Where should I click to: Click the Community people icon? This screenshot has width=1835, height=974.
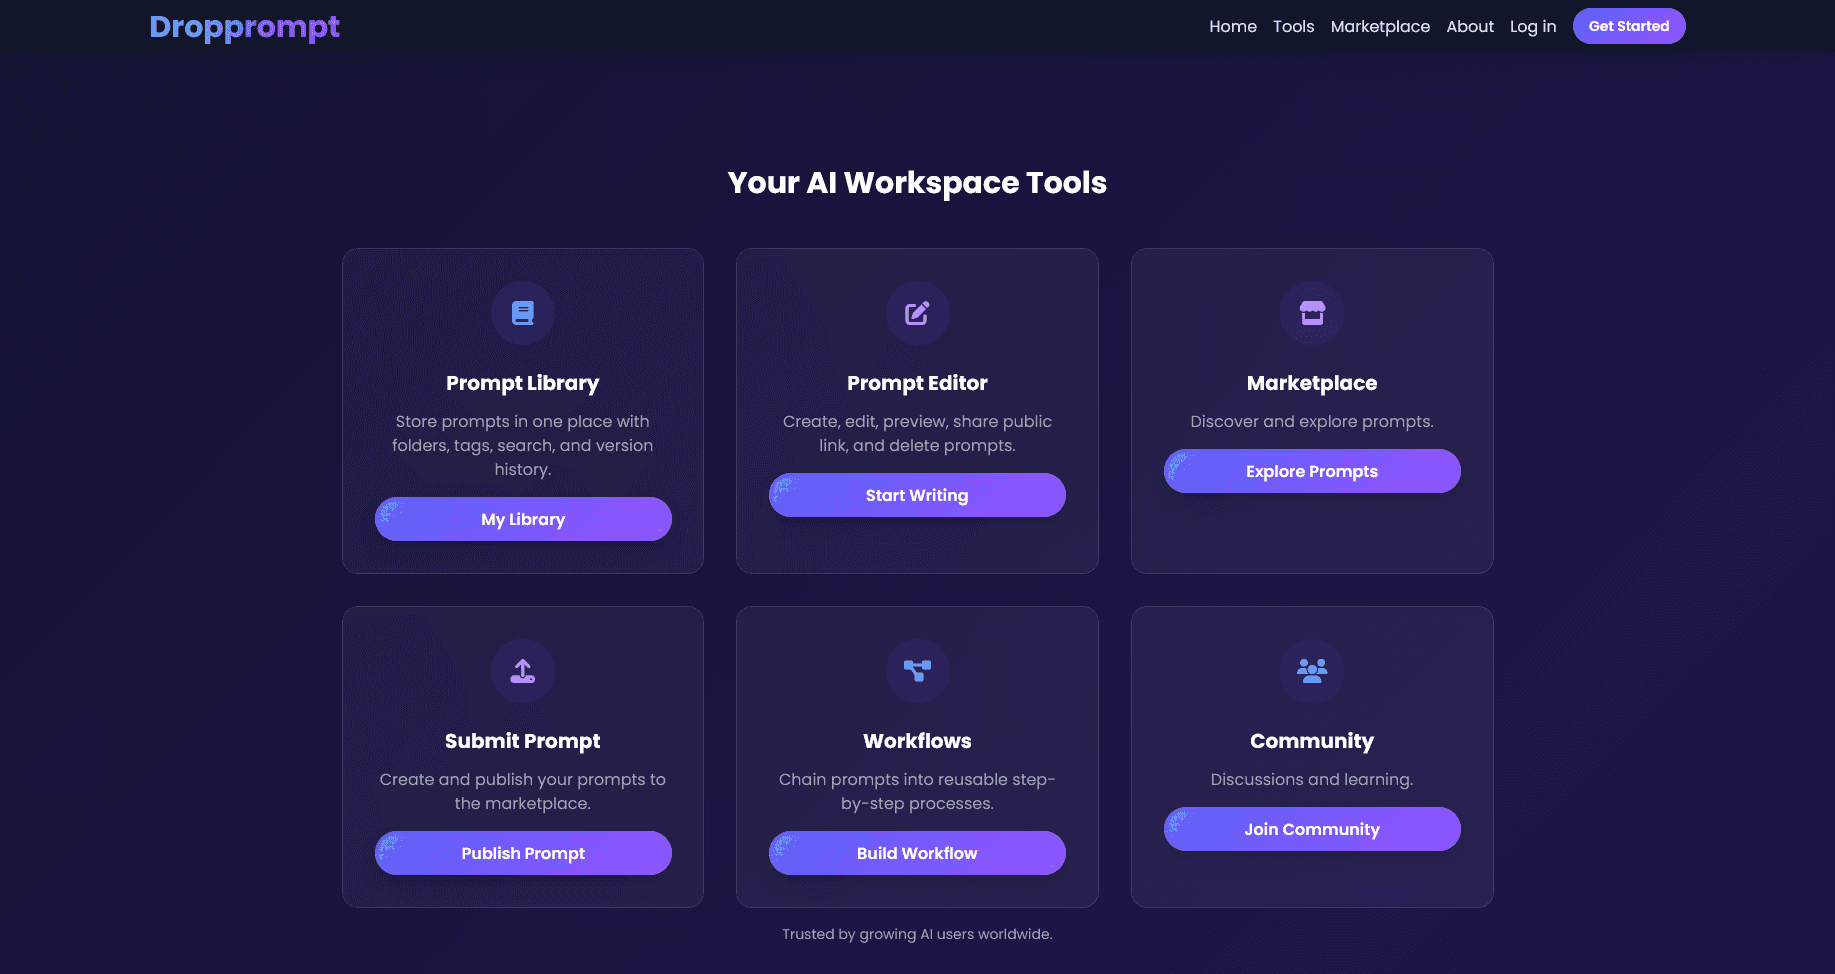tap(1311, 671)
